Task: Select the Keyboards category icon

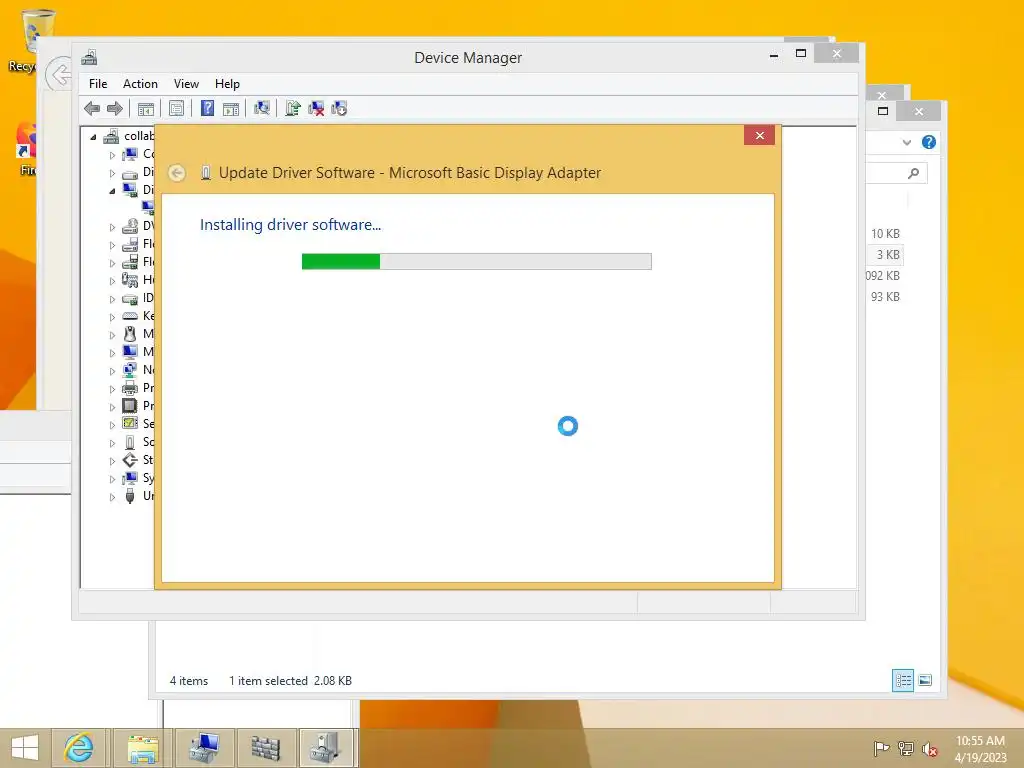Action: coord(130,315)
